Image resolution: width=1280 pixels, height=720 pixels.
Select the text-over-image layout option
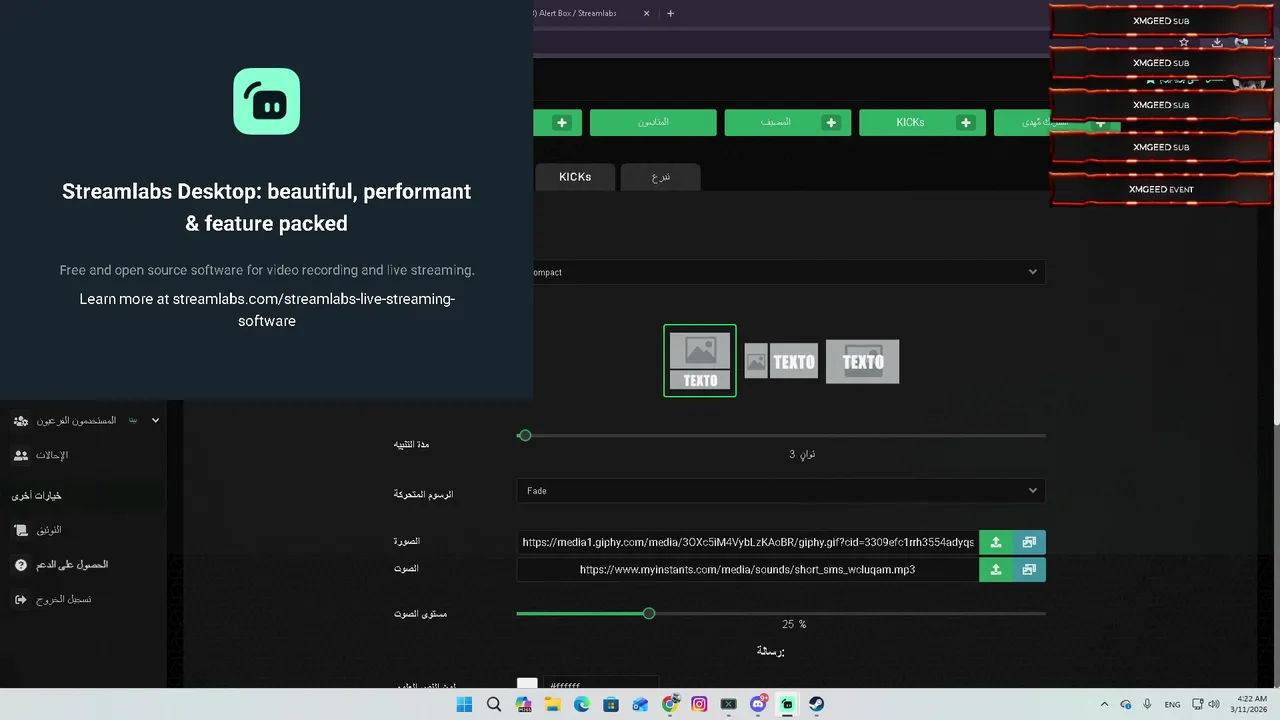point(862,362)
